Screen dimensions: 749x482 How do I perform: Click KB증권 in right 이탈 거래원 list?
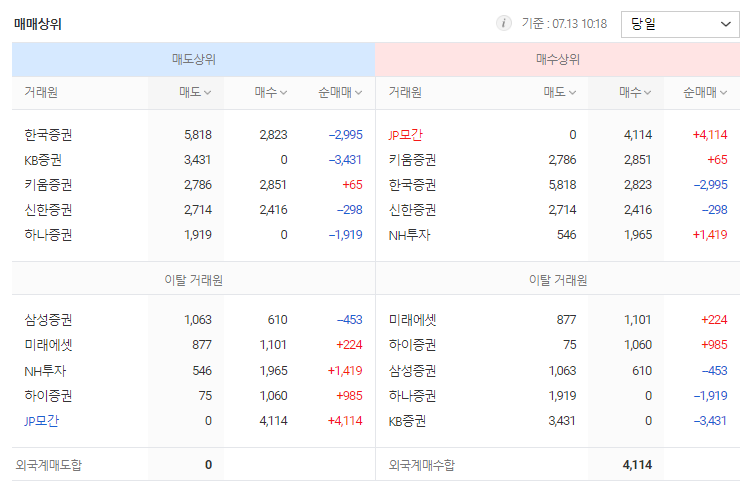pos(407,421)
